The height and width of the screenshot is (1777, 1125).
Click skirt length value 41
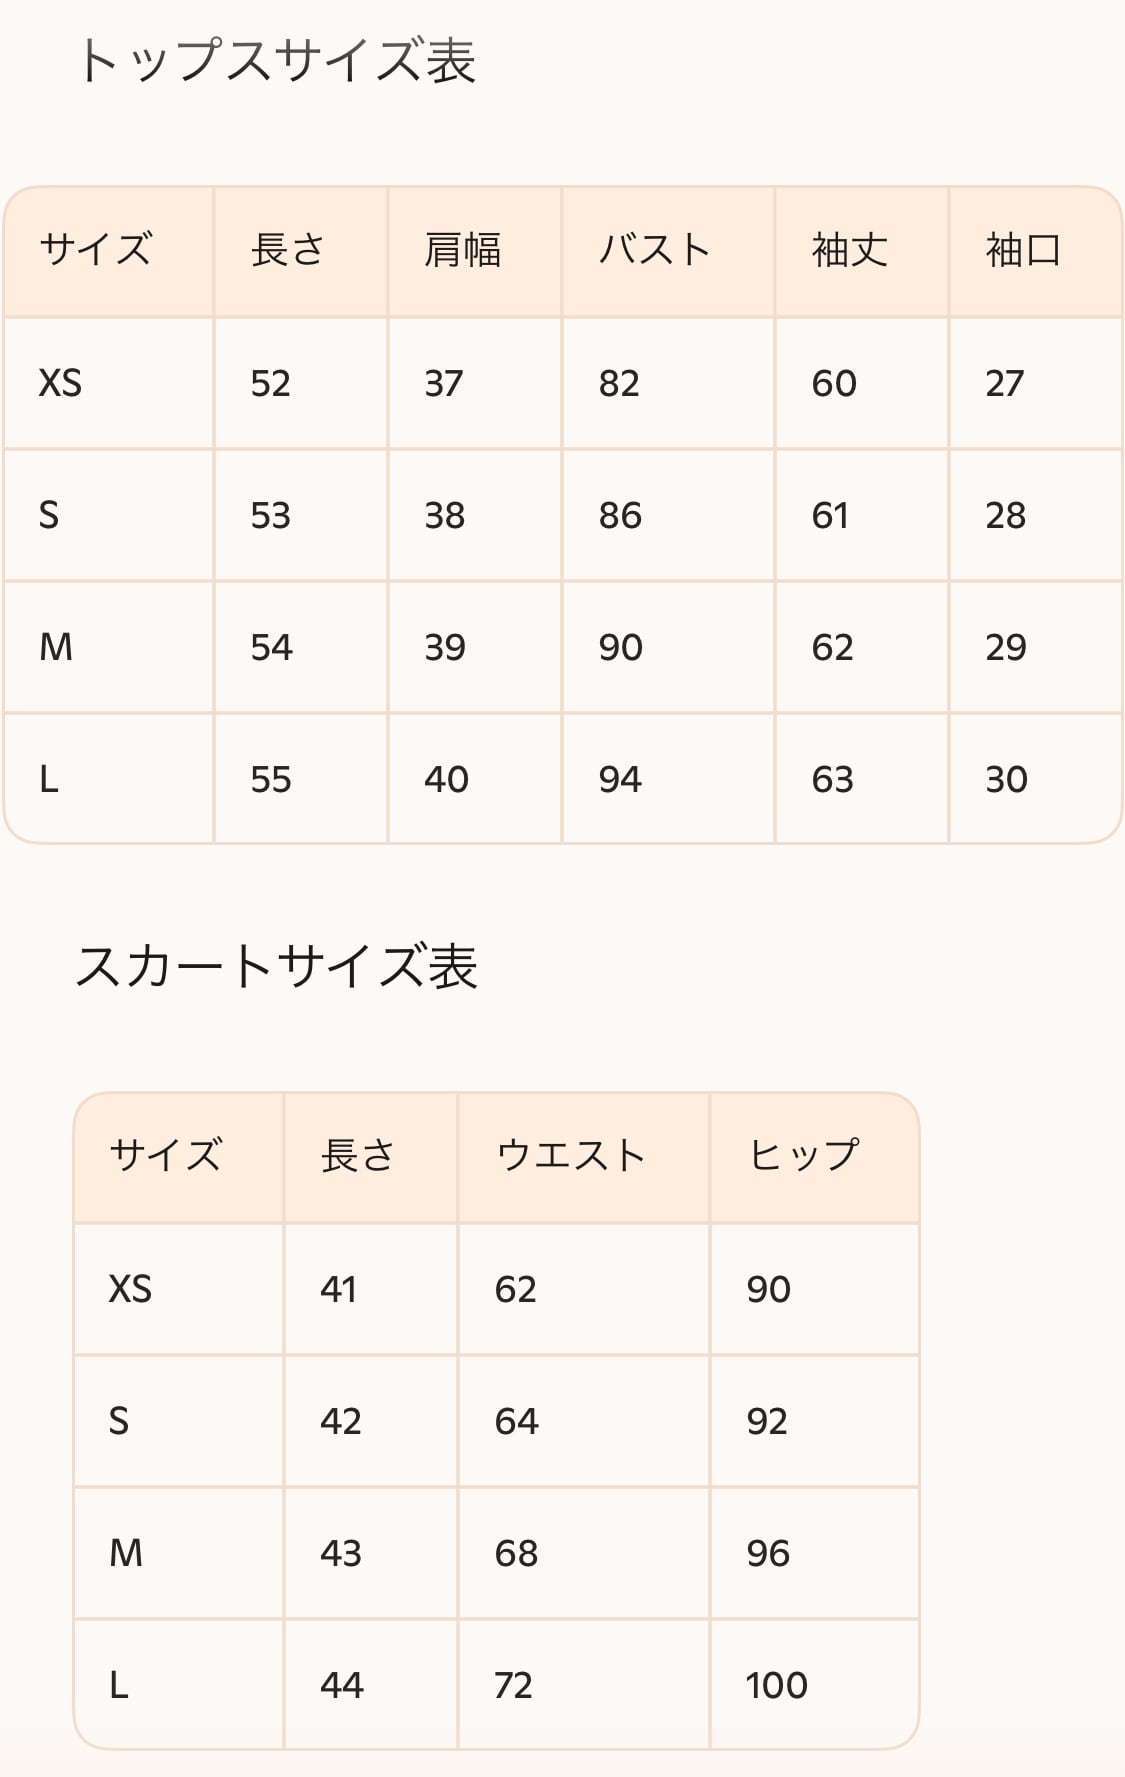click(x=339, y=1289)
